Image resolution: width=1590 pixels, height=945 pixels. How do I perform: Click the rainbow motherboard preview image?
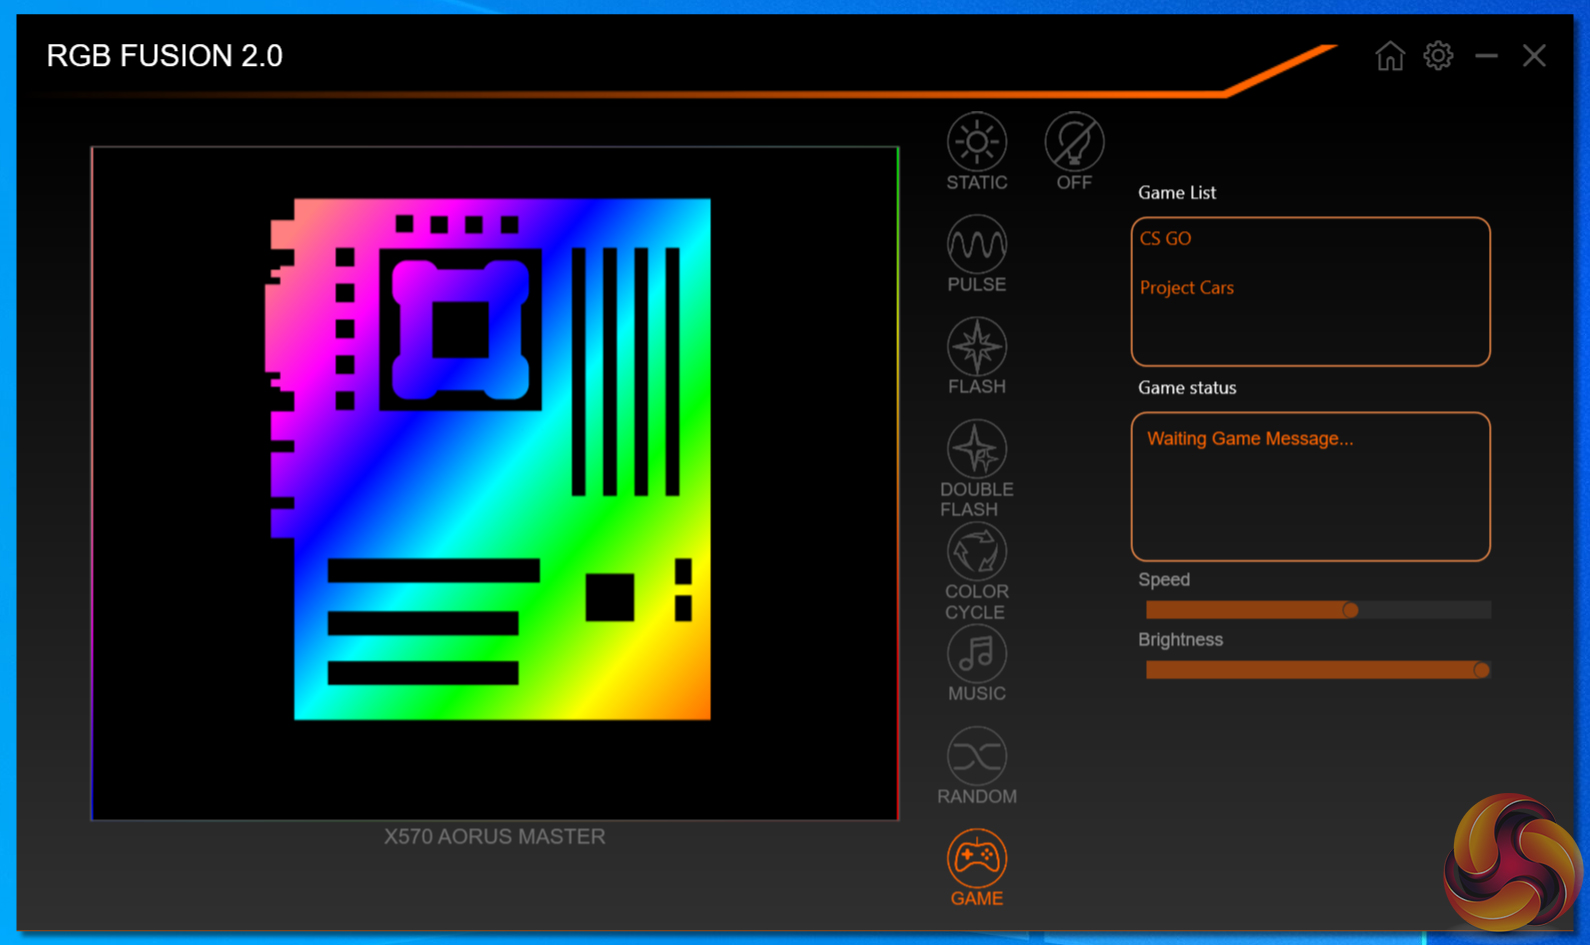coord(490,459)
